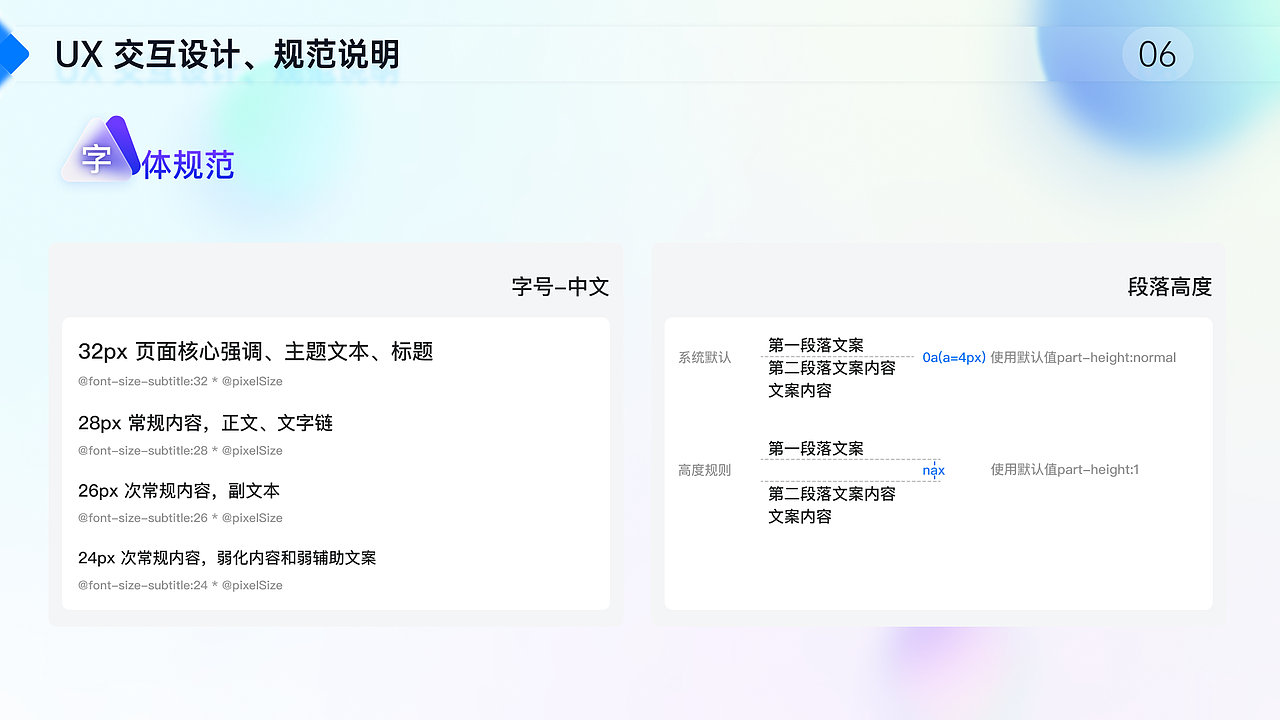Click '使用默认值part-height:1' text
This screenshot has width=1280, height=720.
coord(1065,469)
